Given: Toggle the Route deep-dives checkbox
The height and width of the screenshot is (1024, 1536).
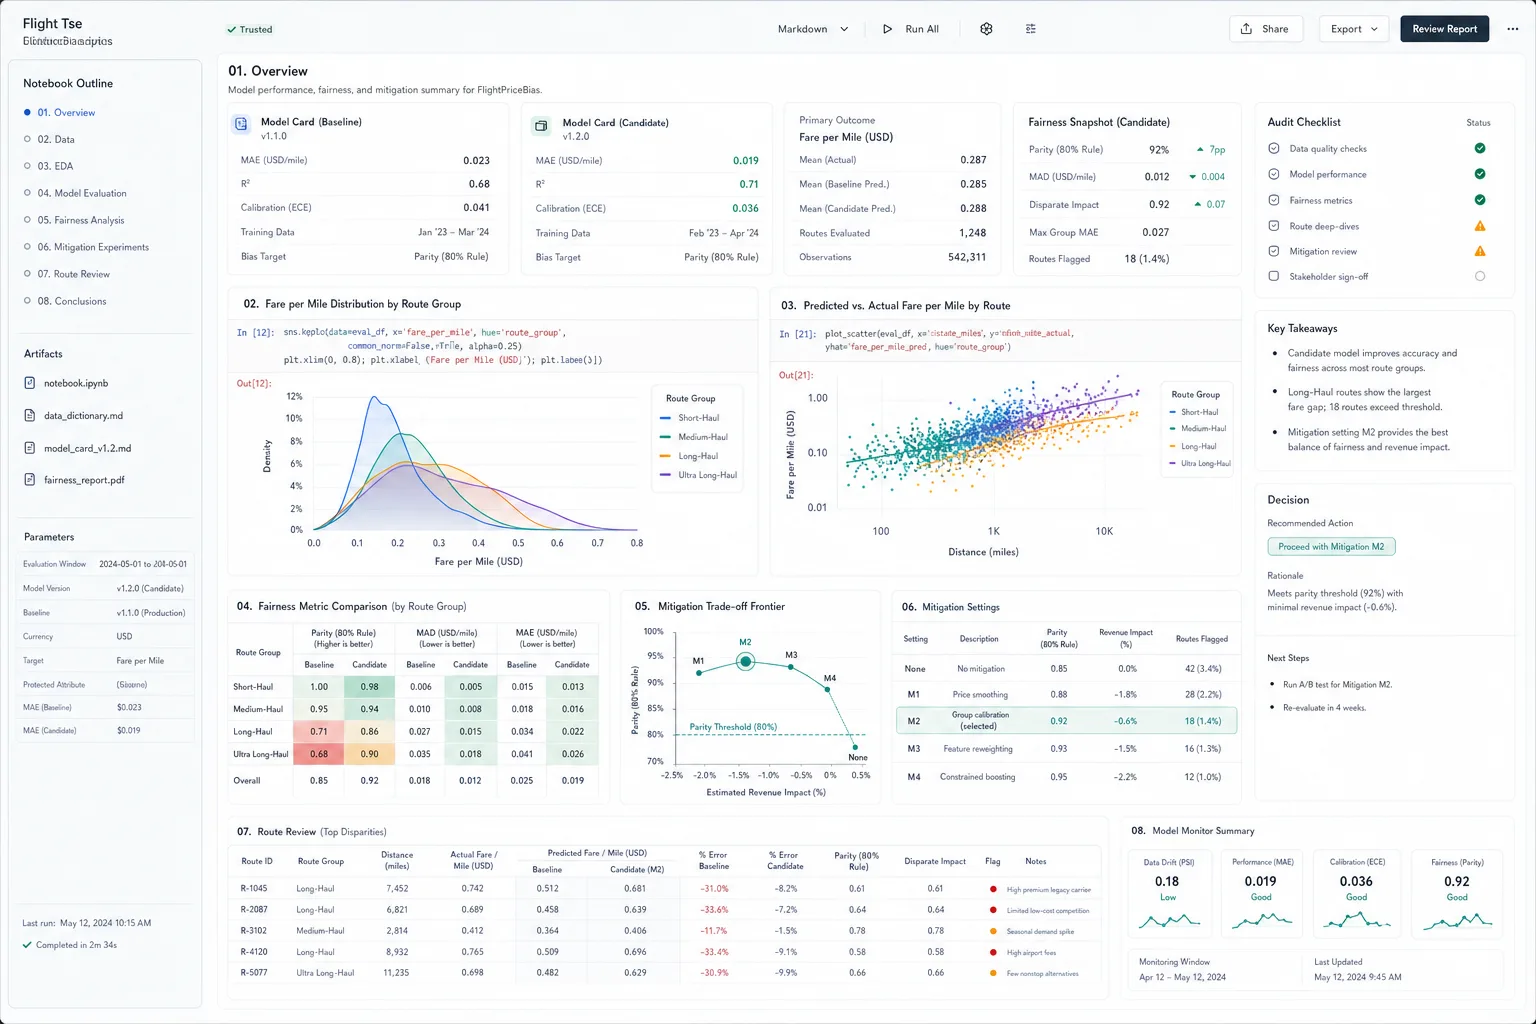Looking at the screenshot, I should [x=1274, y=226].
